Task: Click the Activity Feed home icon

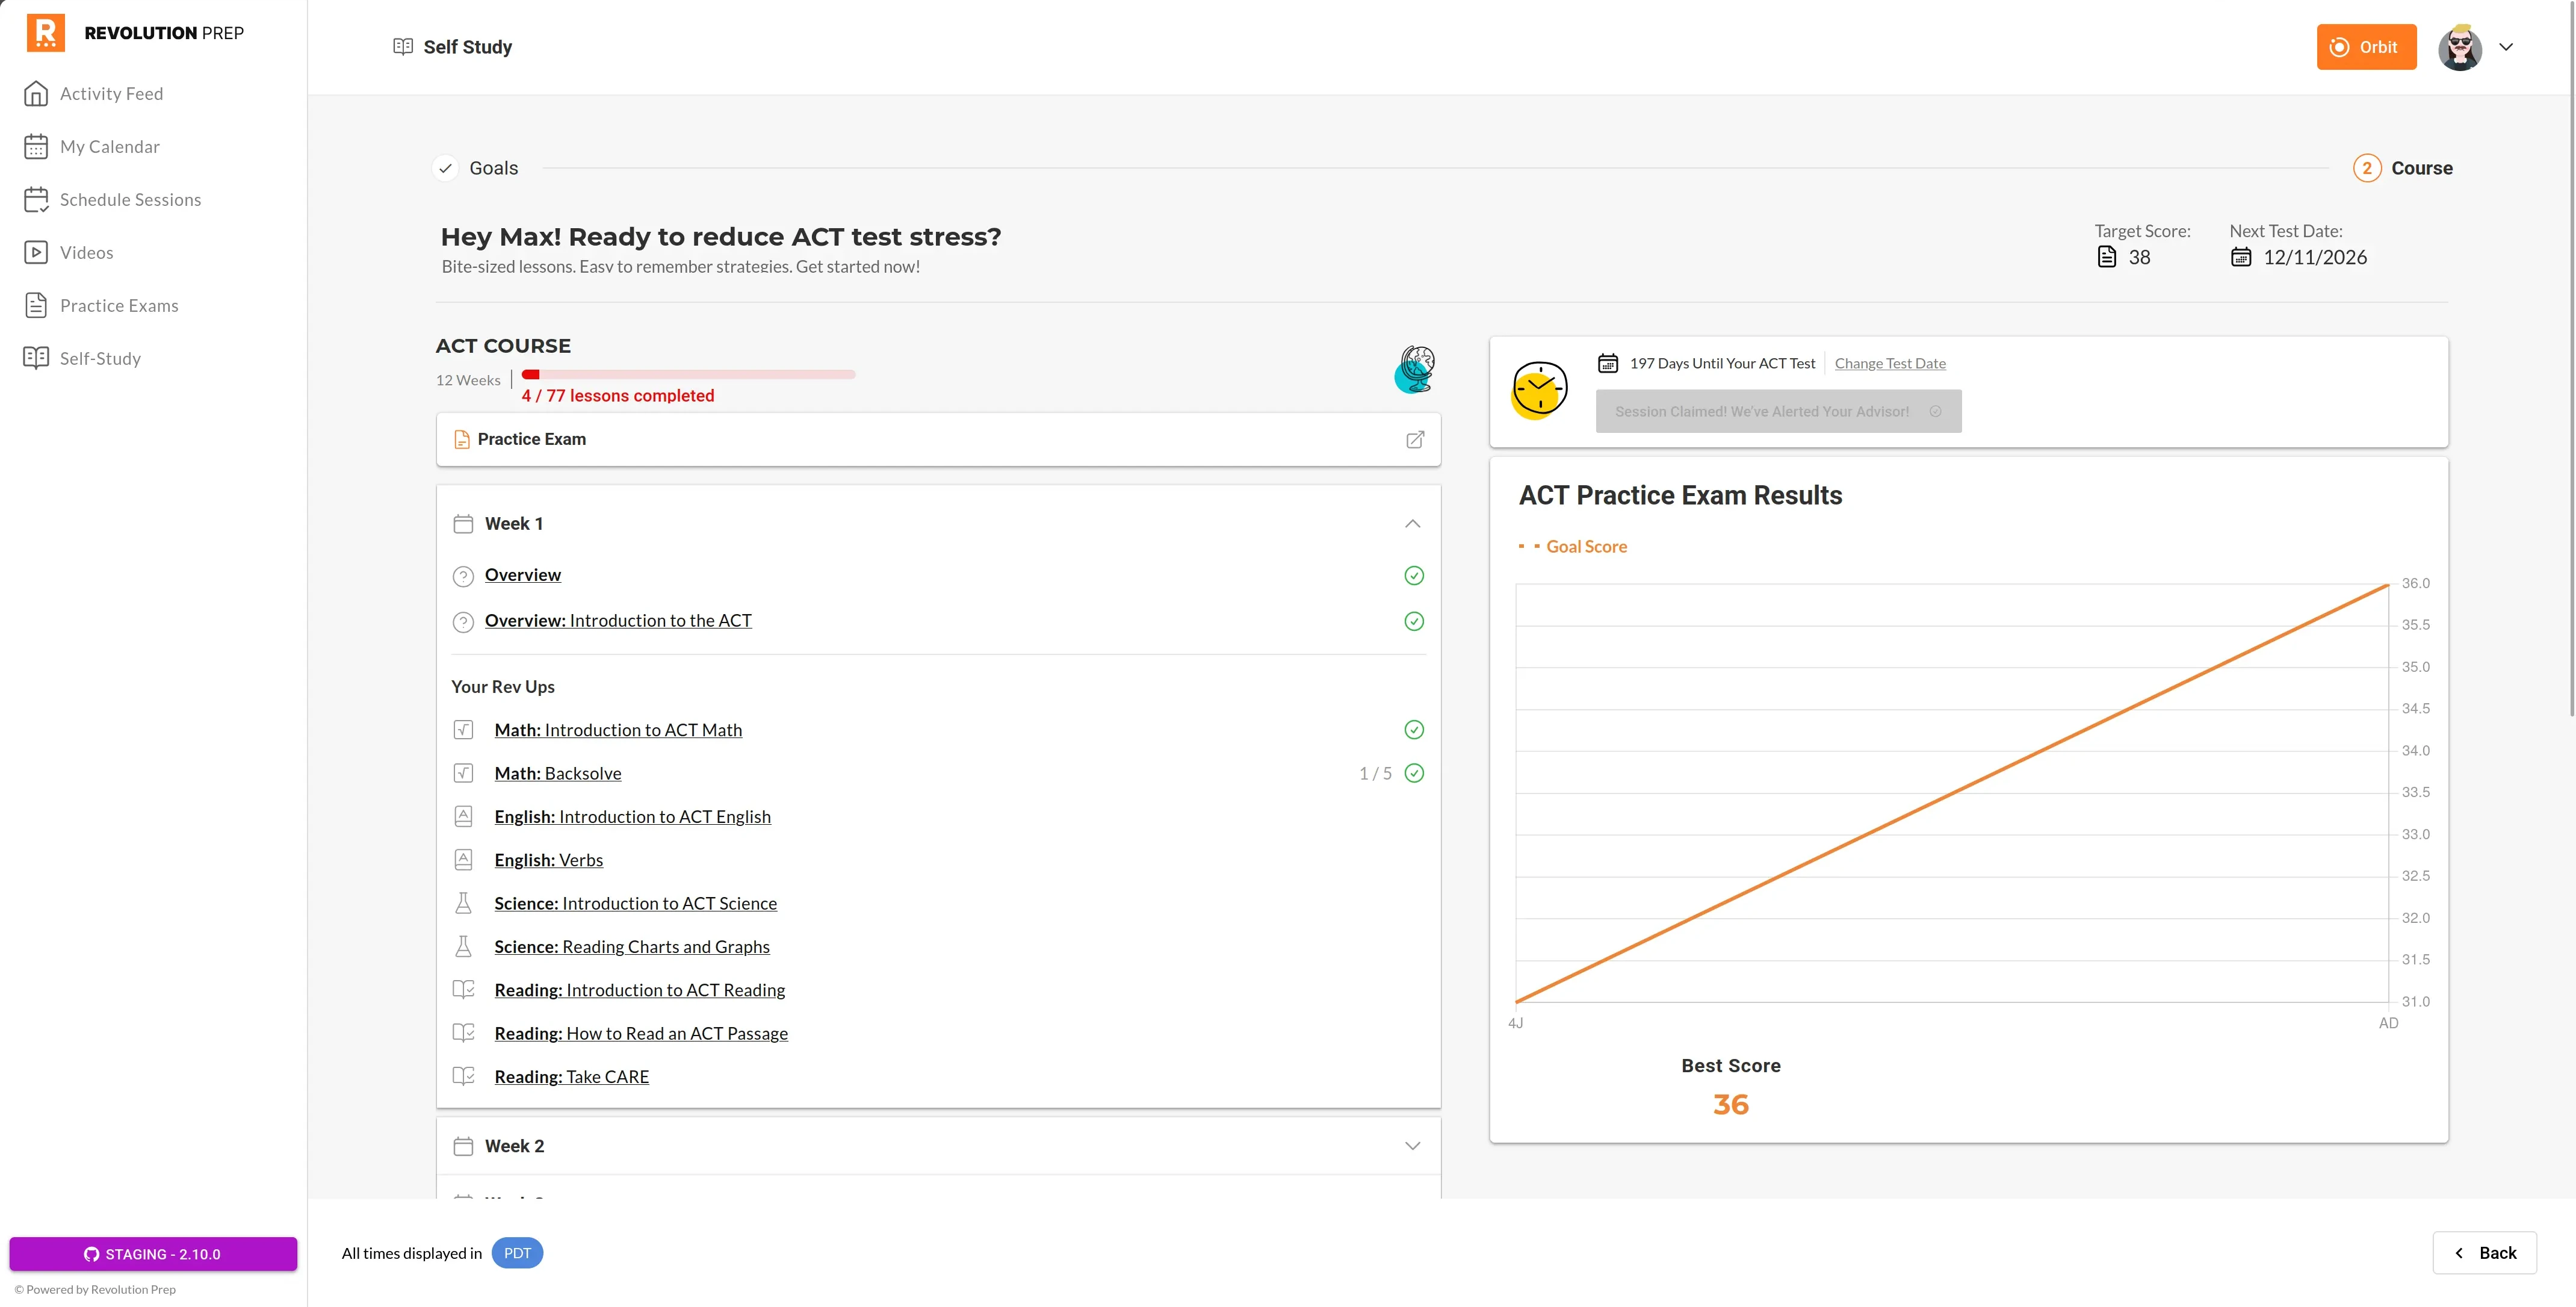Action: click(36, 93)
